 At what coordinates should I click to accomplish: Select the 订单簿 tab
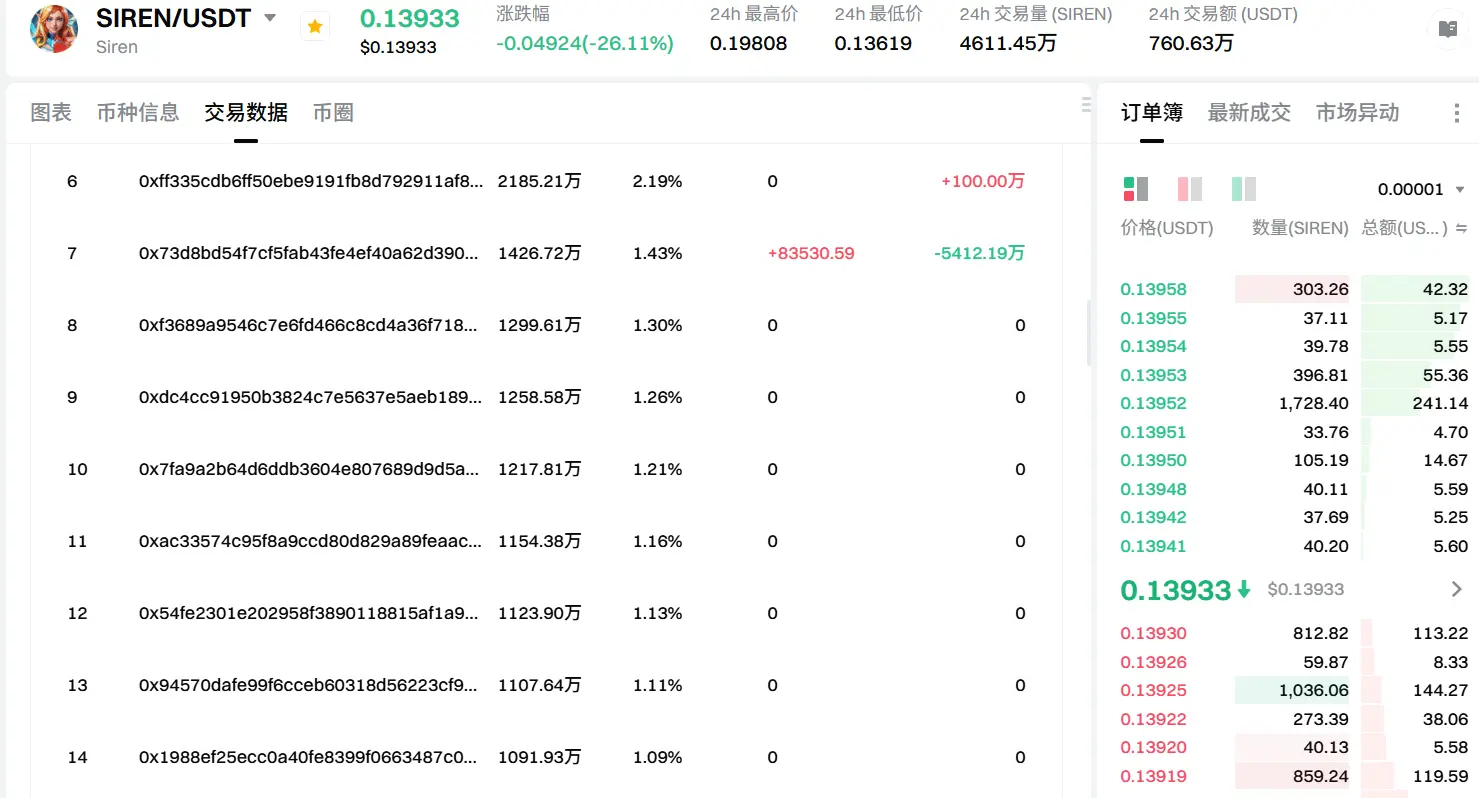coord(1152,113)
